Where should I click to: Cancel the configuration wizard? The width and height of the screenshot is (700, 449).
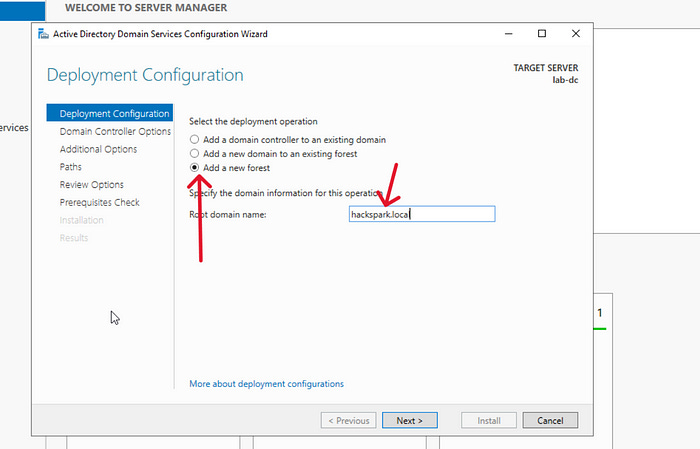(550, 420)
